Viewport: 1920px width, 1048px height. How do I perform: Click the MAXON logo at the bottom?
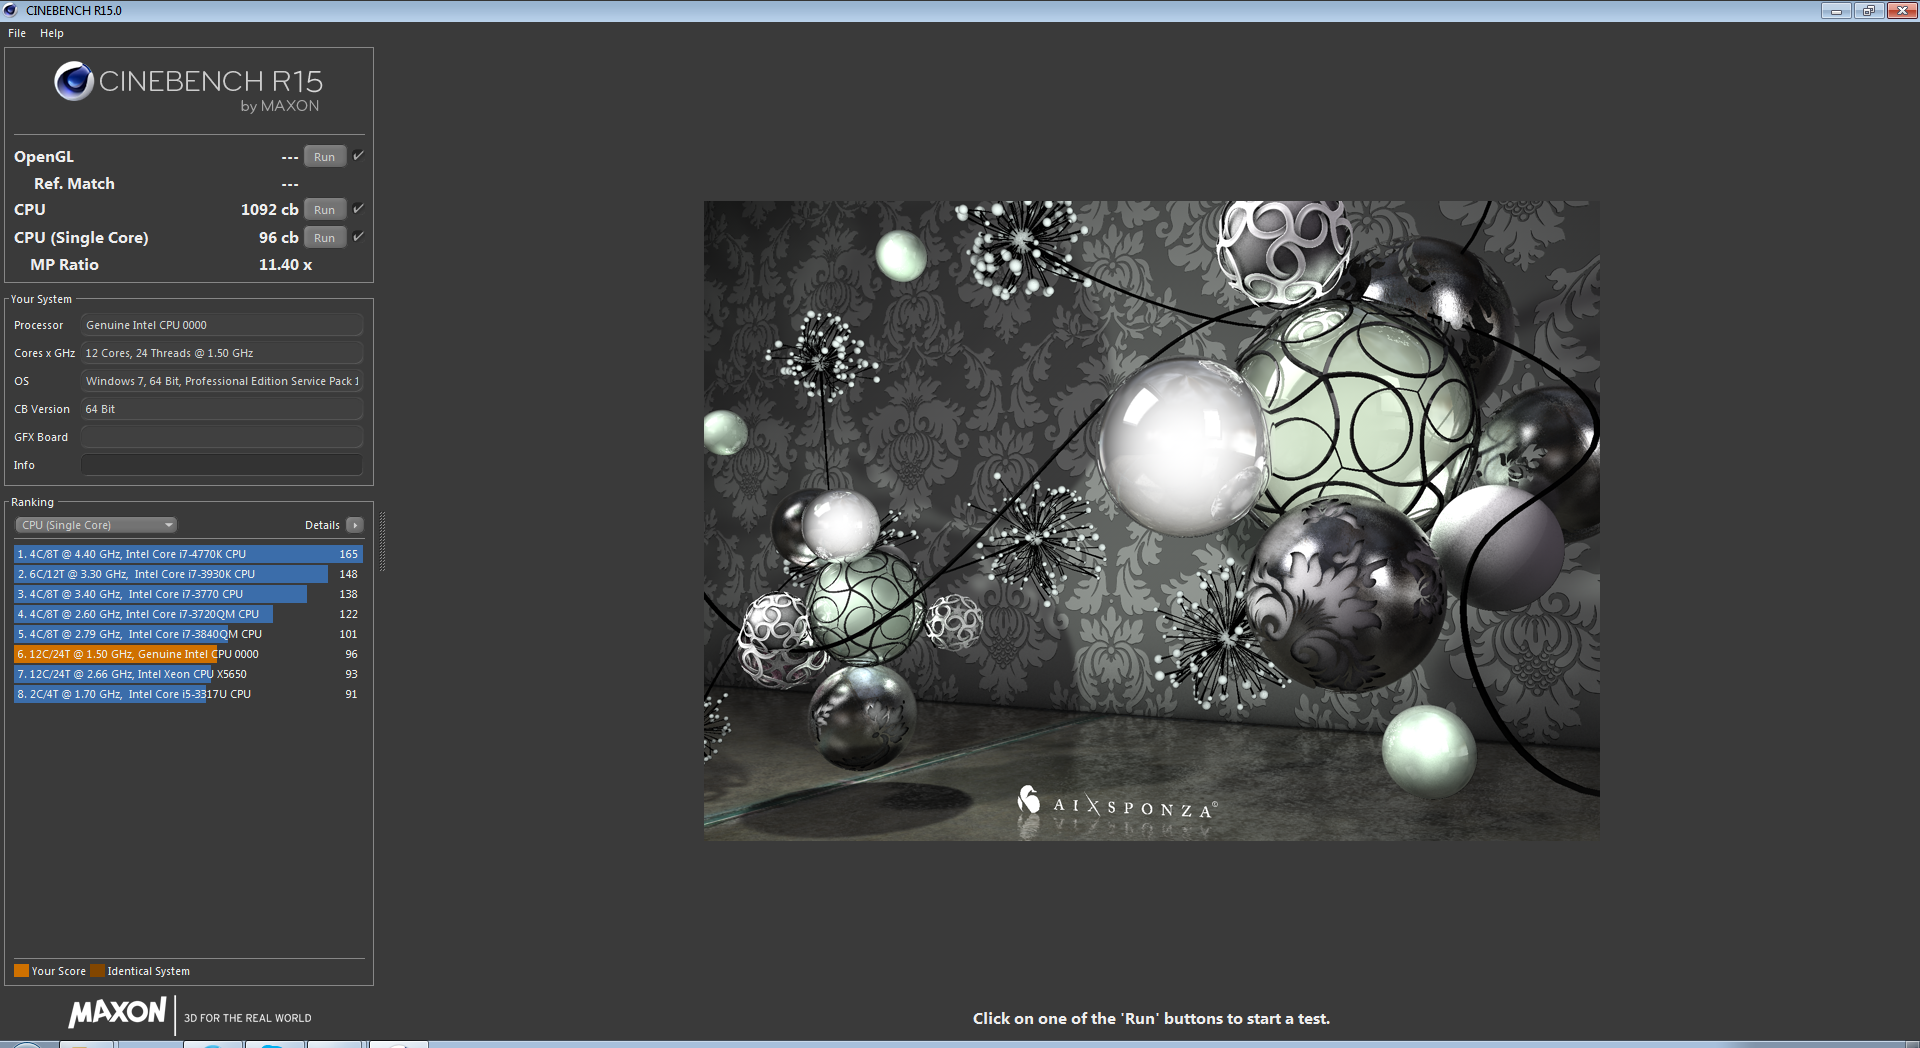pos(117,1013)
